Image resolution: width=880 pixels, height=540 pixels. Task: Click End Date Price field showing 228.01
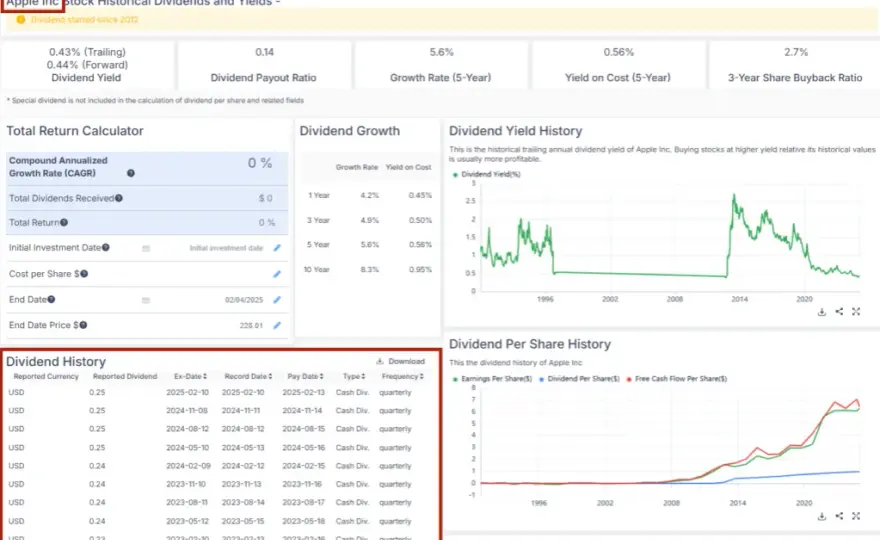pyautogui.click(x=251, y=326)
